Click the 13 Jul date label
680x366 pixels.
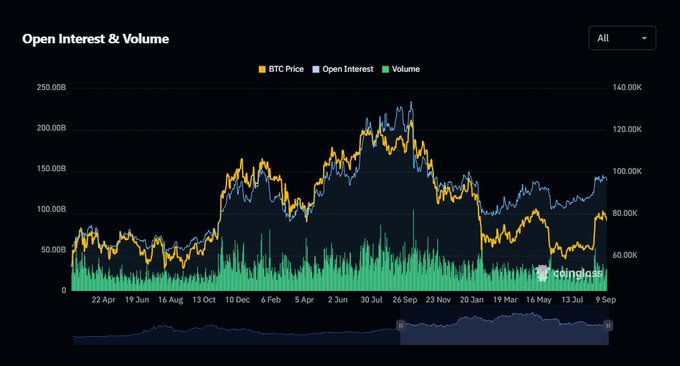tap(572, 300)
